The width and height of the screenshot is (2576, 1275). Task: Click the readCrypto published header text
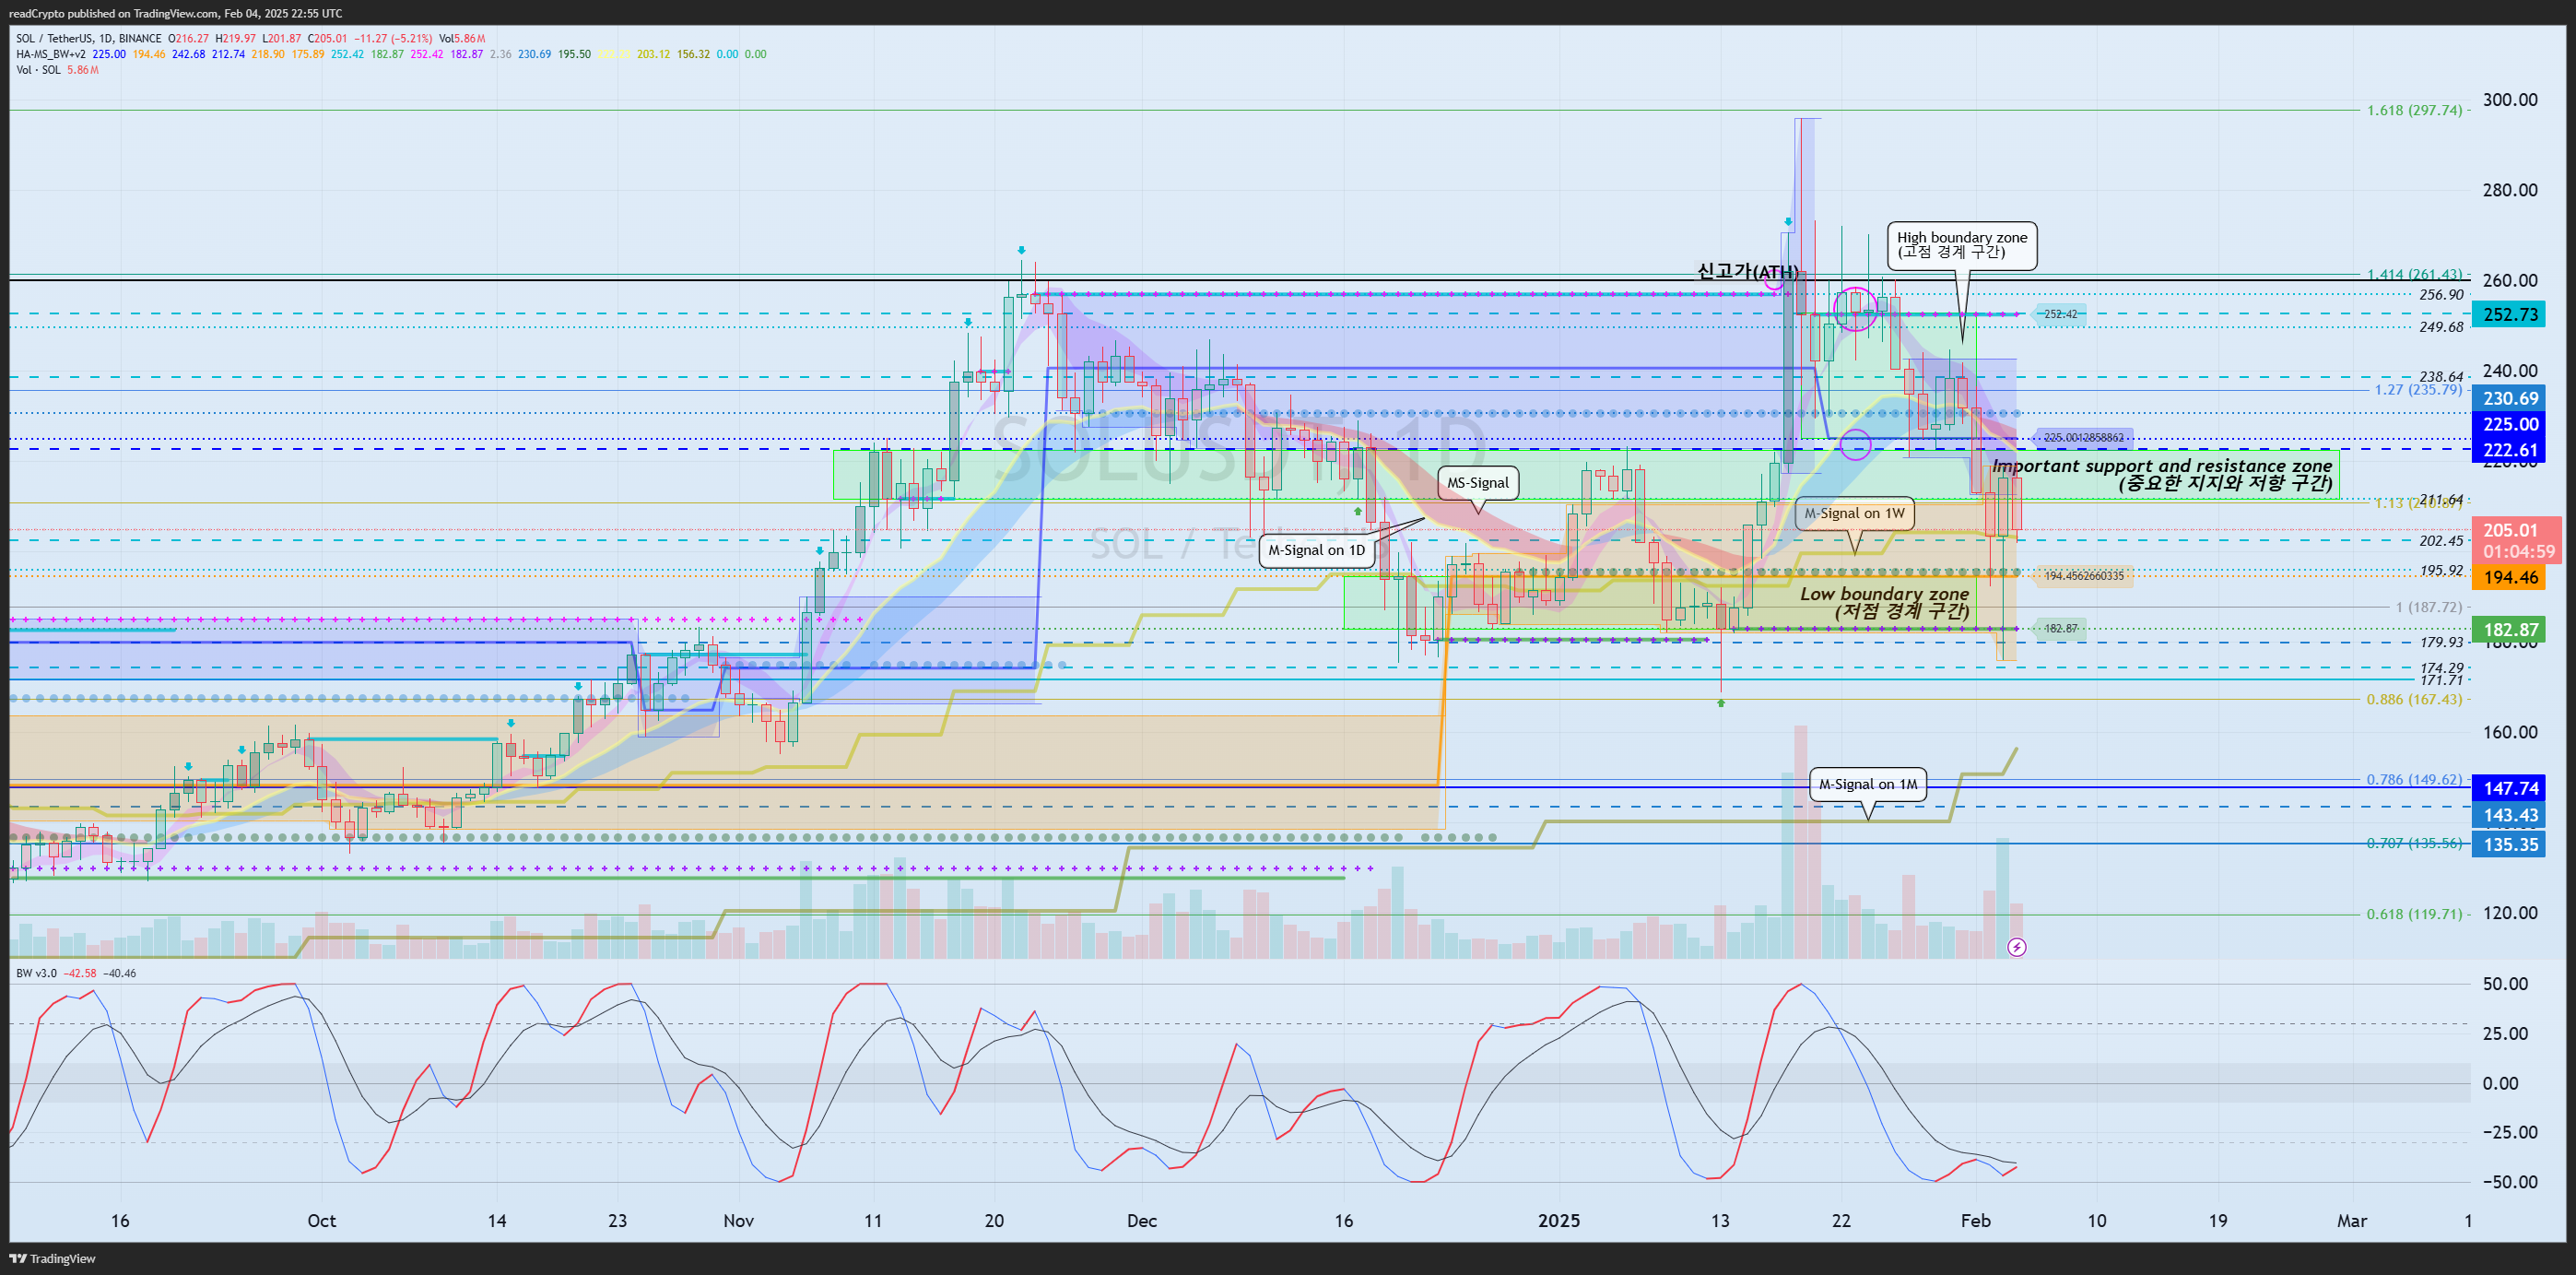tap(174, 13)
